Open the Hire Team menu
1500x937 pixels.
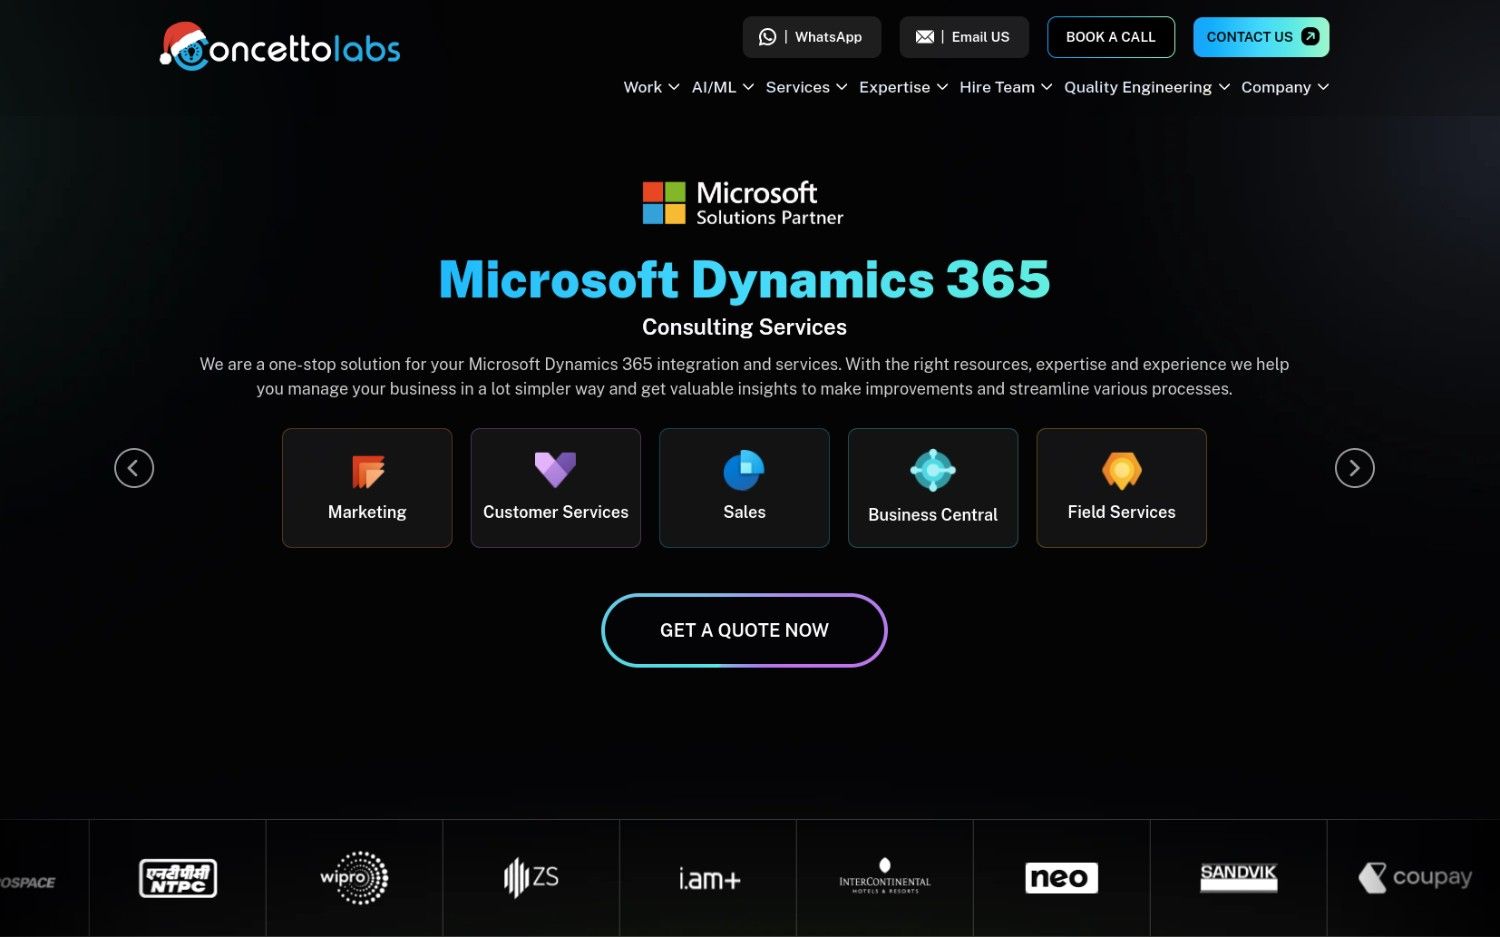pos(1005,87)
